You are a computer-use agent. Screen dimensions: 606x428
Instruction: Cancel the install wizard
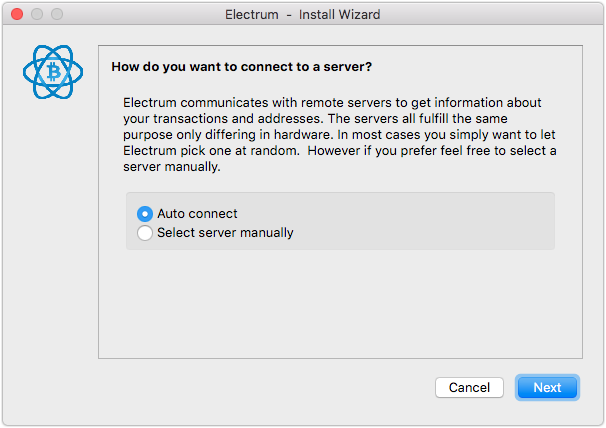[469, 387]
